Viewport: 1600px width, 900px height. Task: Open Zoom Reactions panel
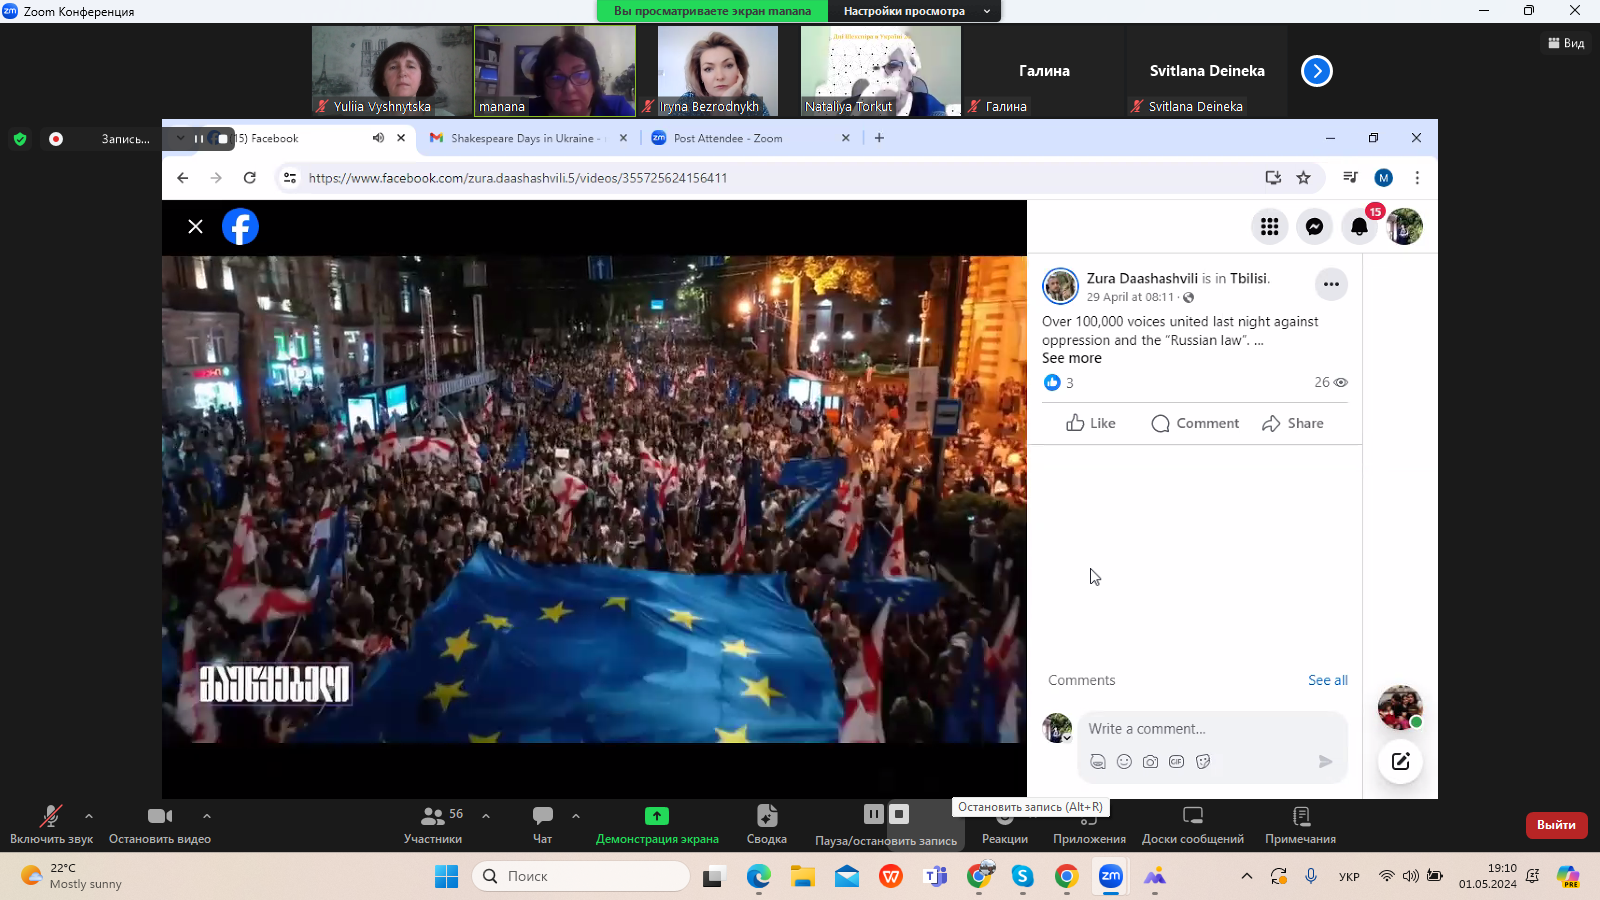pos(1004,826)
